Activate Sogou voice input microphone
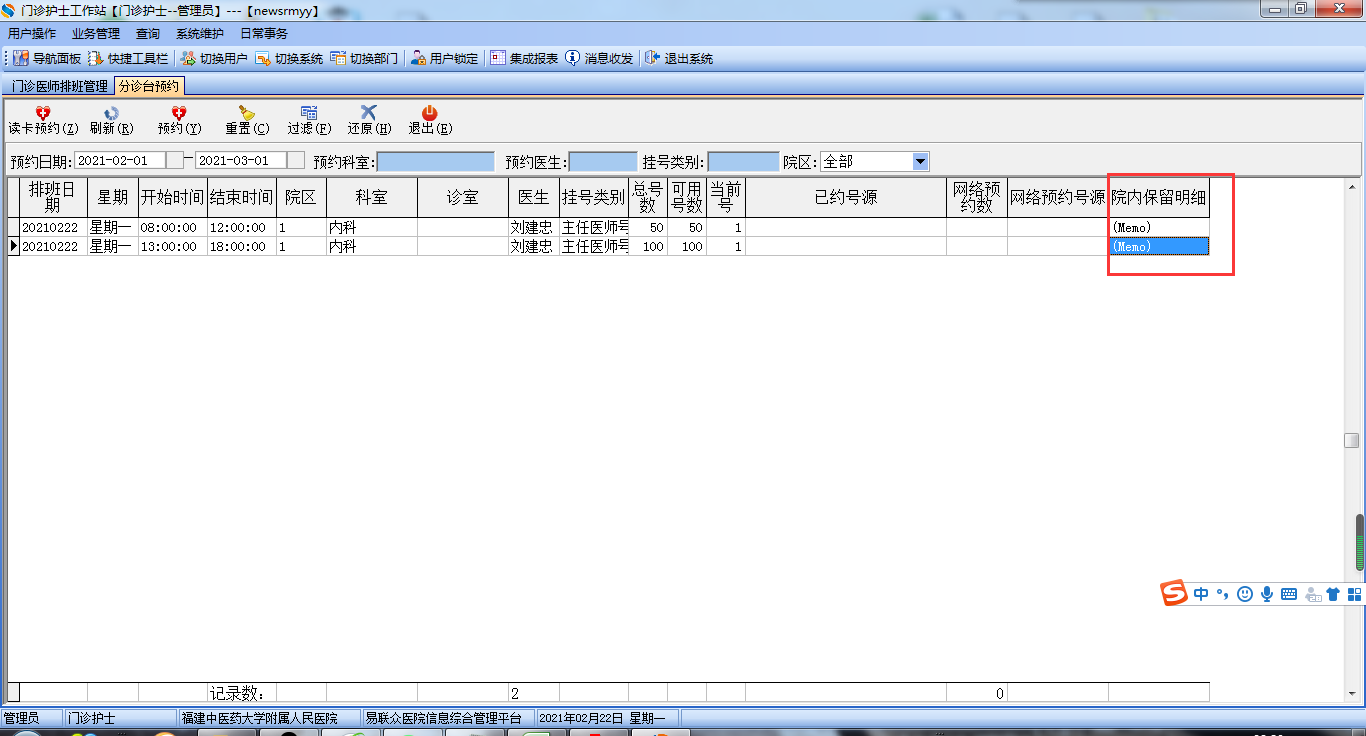 coord(1267,594)
